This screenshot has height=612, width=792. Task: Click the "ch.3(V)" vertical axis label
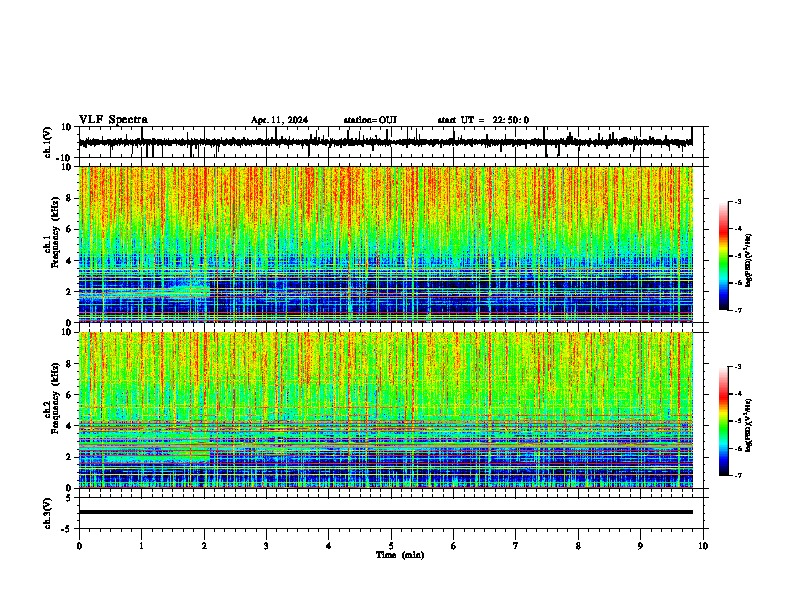pos(48,513)
